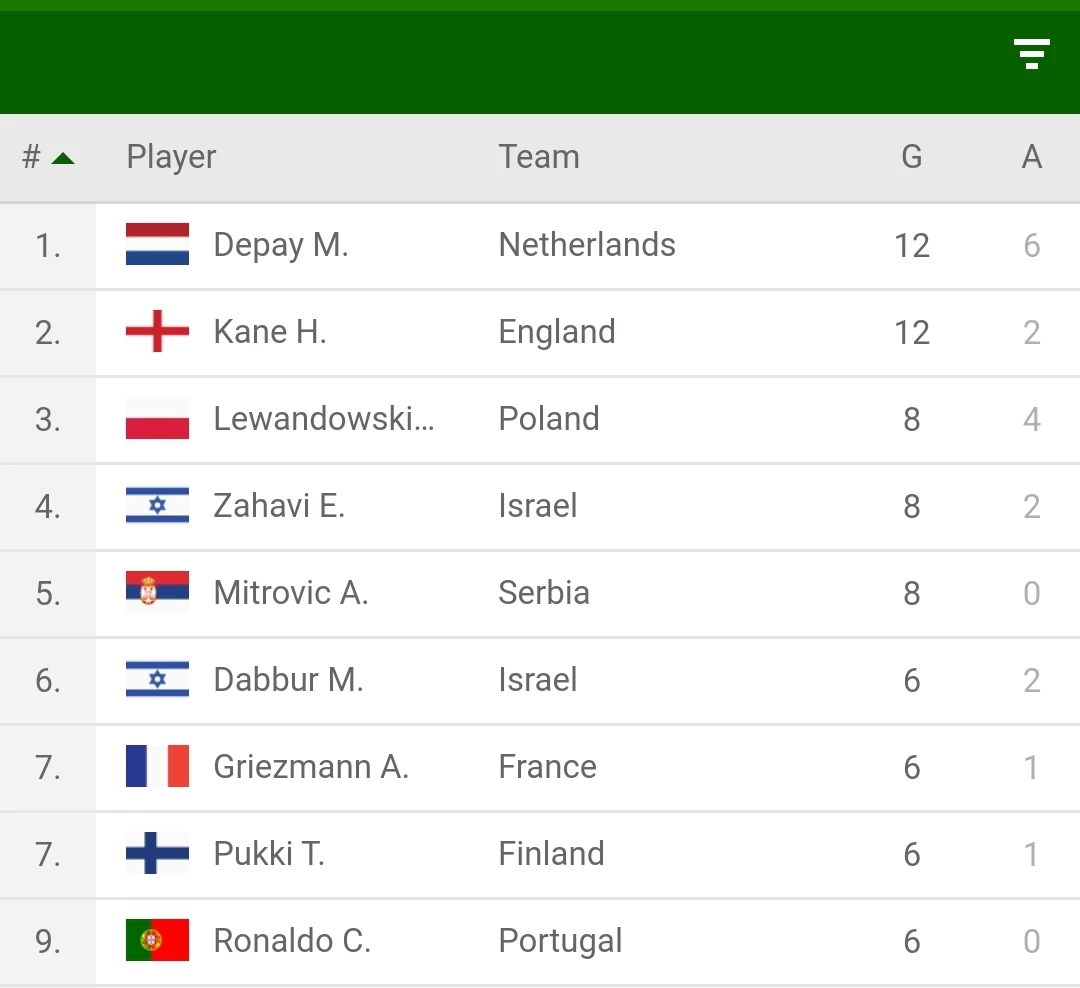Click the Serbia flag icon
This screenshot has width=1080, height=988.
157,592
